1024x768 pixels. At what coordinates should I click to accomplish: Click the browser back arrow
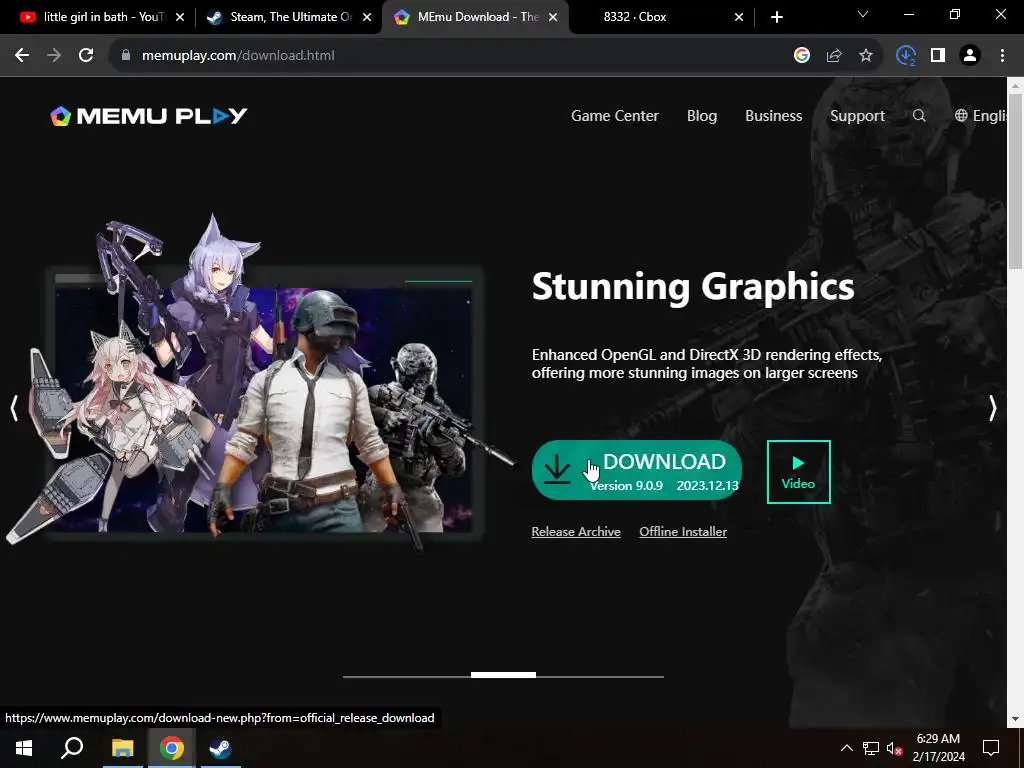point(22,56)
